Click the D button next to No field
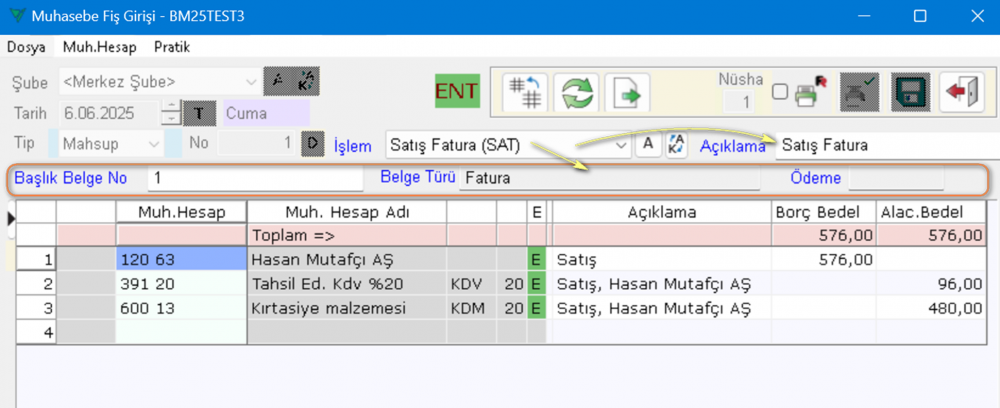This screenshot has height=408, width=1000. coord(312,143)
